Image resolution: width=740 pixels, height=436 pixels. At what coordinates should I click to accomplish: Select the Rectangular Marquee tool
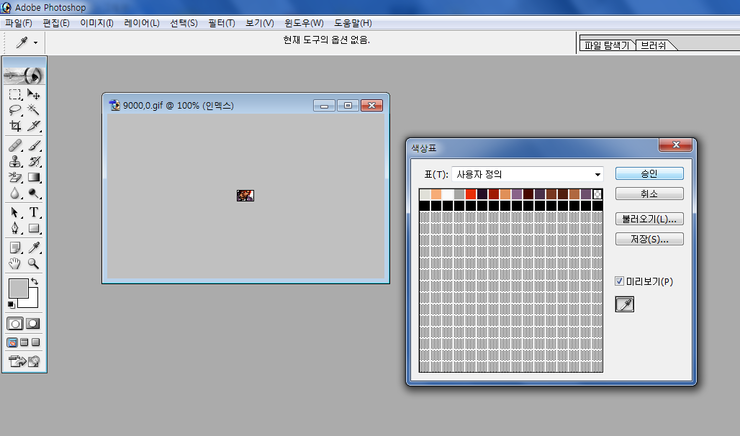[15, 94]
